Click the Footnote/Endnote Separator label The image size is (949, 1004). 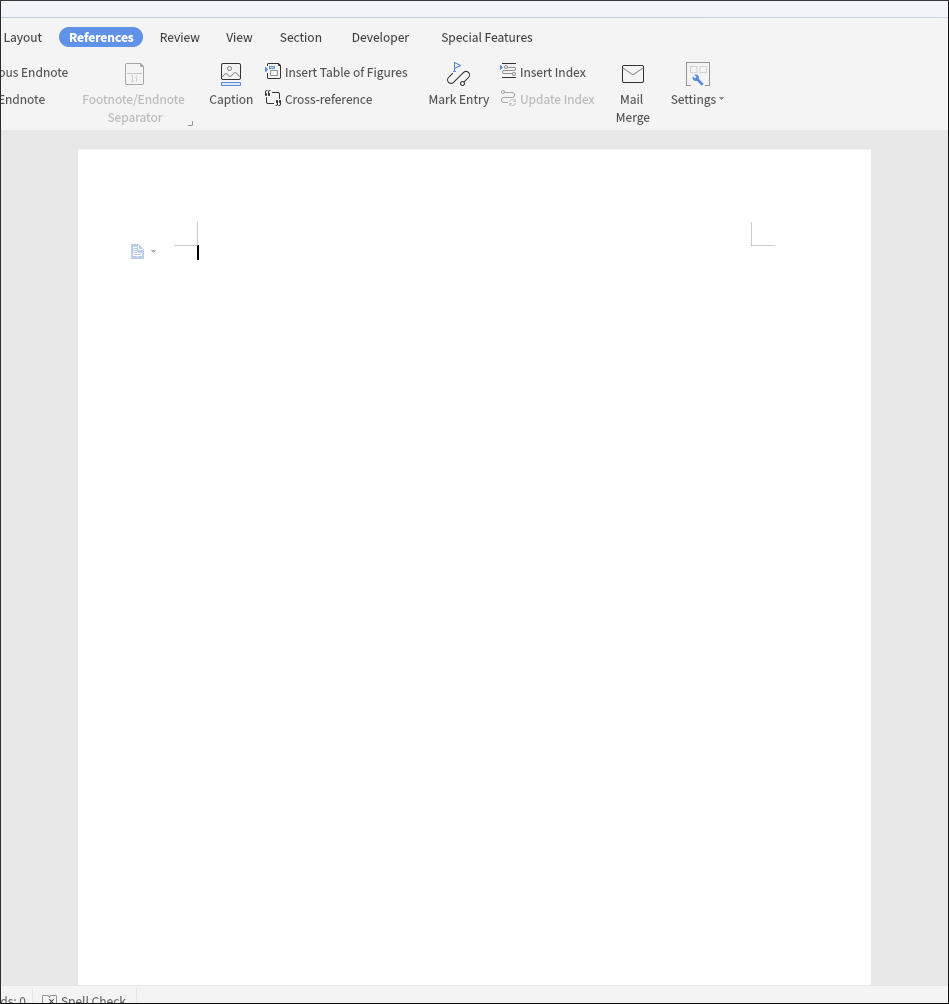point(134,108)
